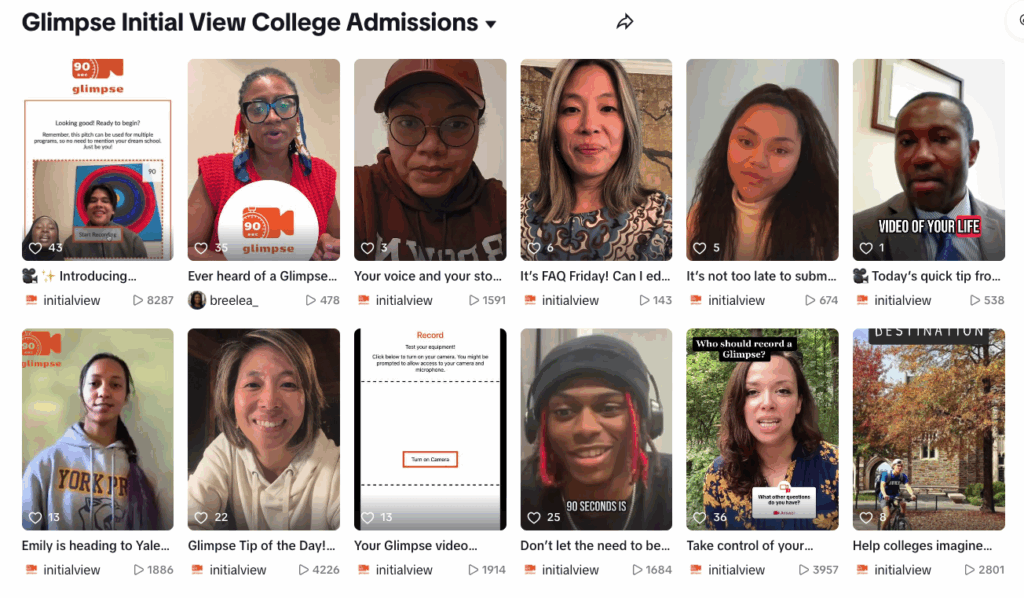This screenshot has width=1024, height=598.
Task: Click the breelea_ username link
Action: click(x=235, y=300)
